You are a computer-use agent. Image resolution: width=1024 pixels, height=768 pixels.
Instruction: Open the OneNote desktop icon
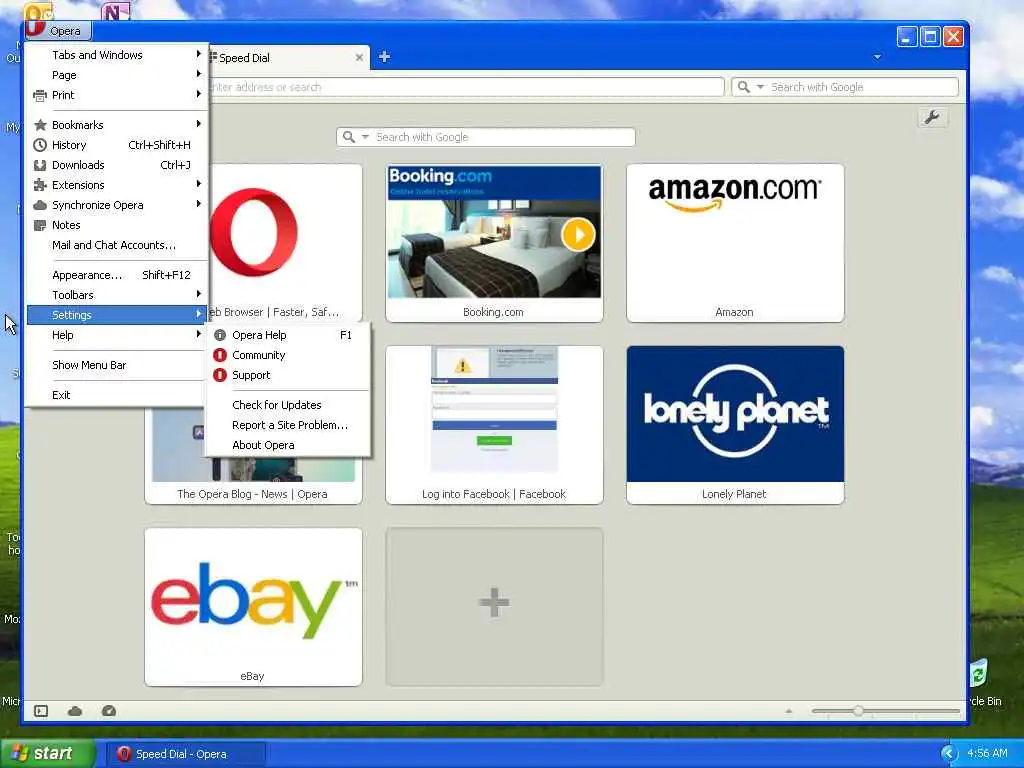pos(116,11)
